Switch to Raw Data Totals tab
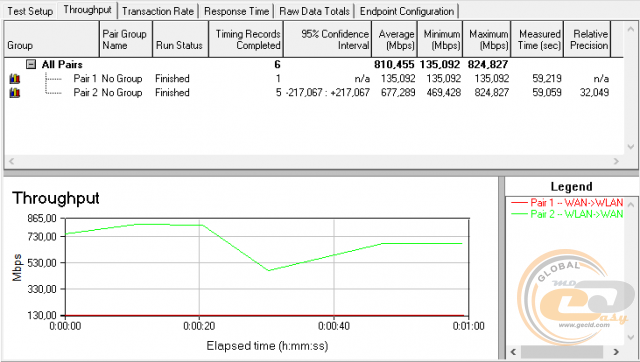This screenshot has height=362, width=640. 314,11
